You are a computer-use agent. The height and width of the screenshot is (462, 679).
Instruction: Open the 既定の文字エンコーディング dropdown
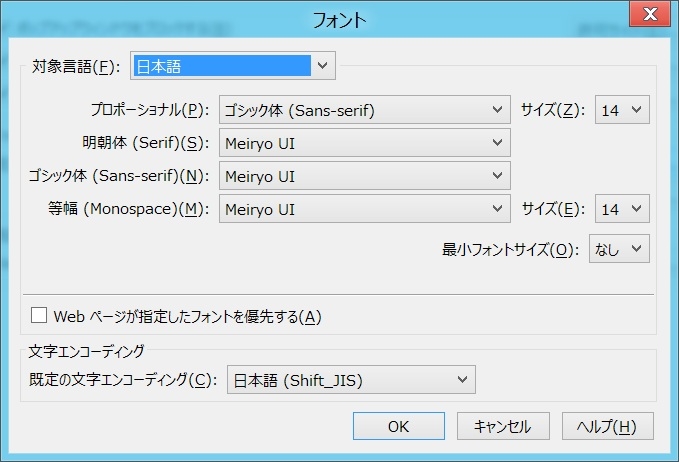coord(462,380)
